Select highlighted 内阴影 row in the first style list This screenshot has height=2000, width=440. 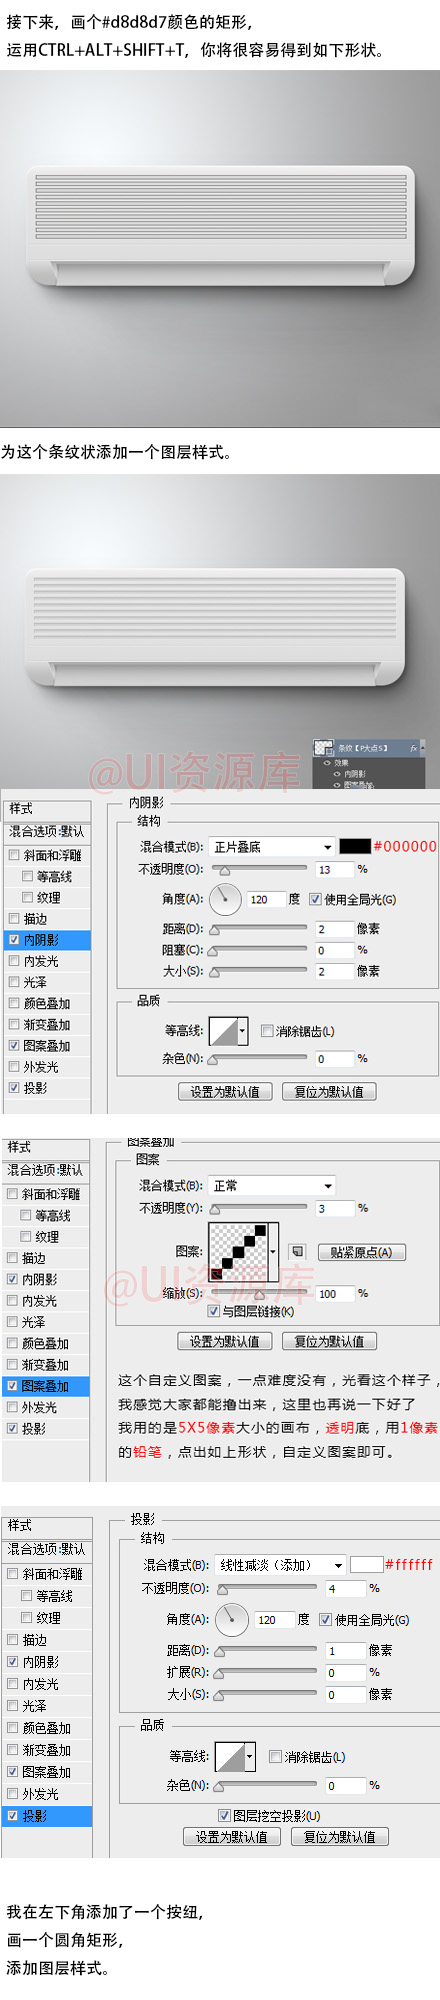[x=47, y=940]
